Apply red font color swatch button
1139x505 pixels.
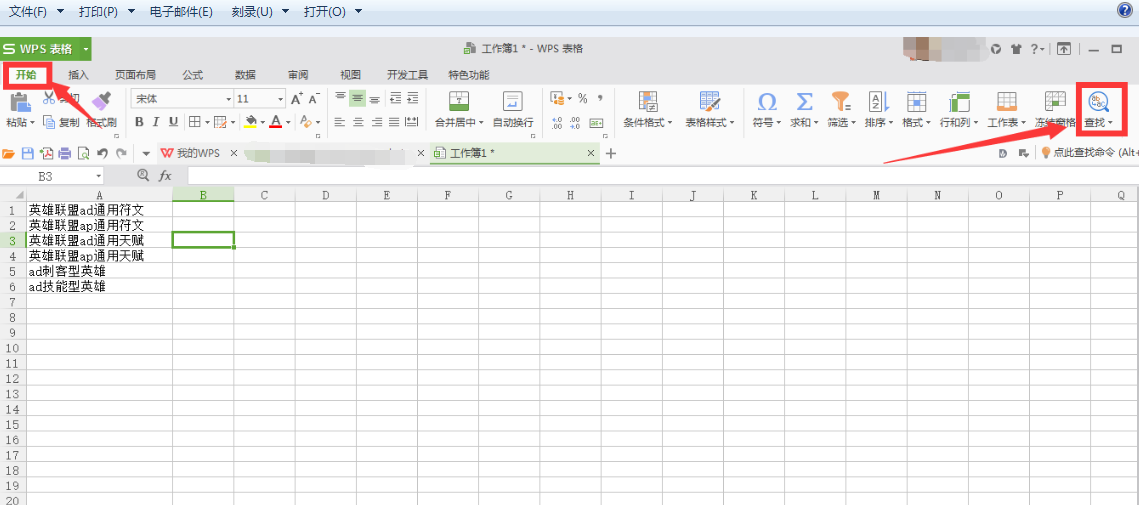coord(276,122)
